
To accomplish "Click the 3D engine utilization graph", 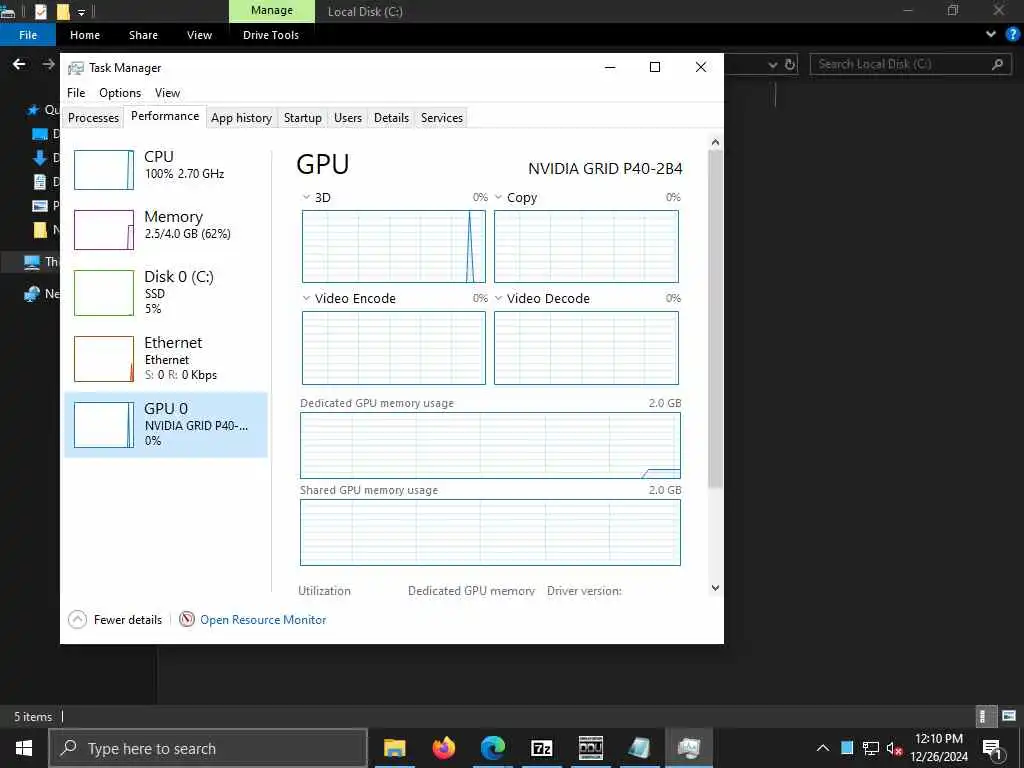I will point(394,246).
